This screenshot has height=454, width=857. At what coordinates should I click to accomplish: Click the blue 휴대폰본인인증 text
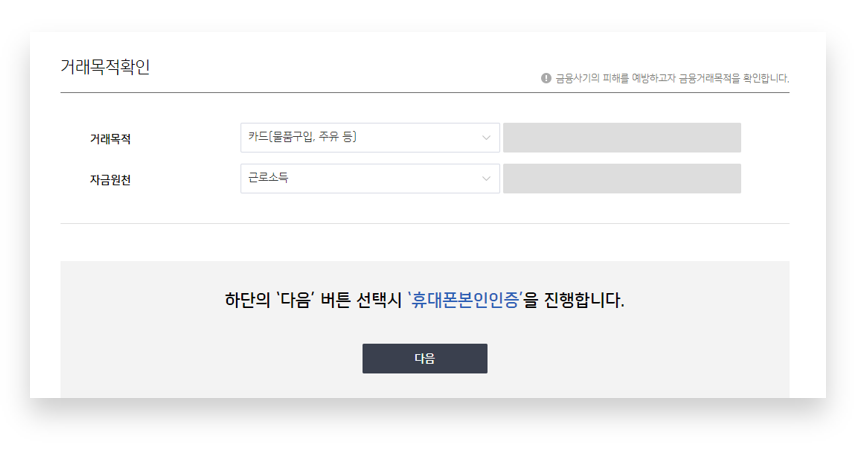click(x=465, y=300)
